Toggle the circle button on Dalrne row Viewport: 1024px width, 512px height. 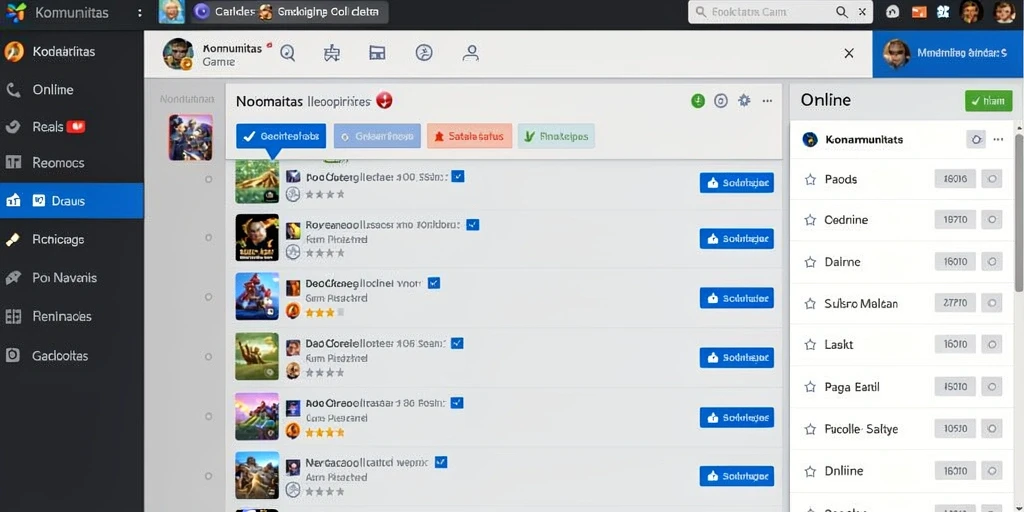(x=991, y=262)
